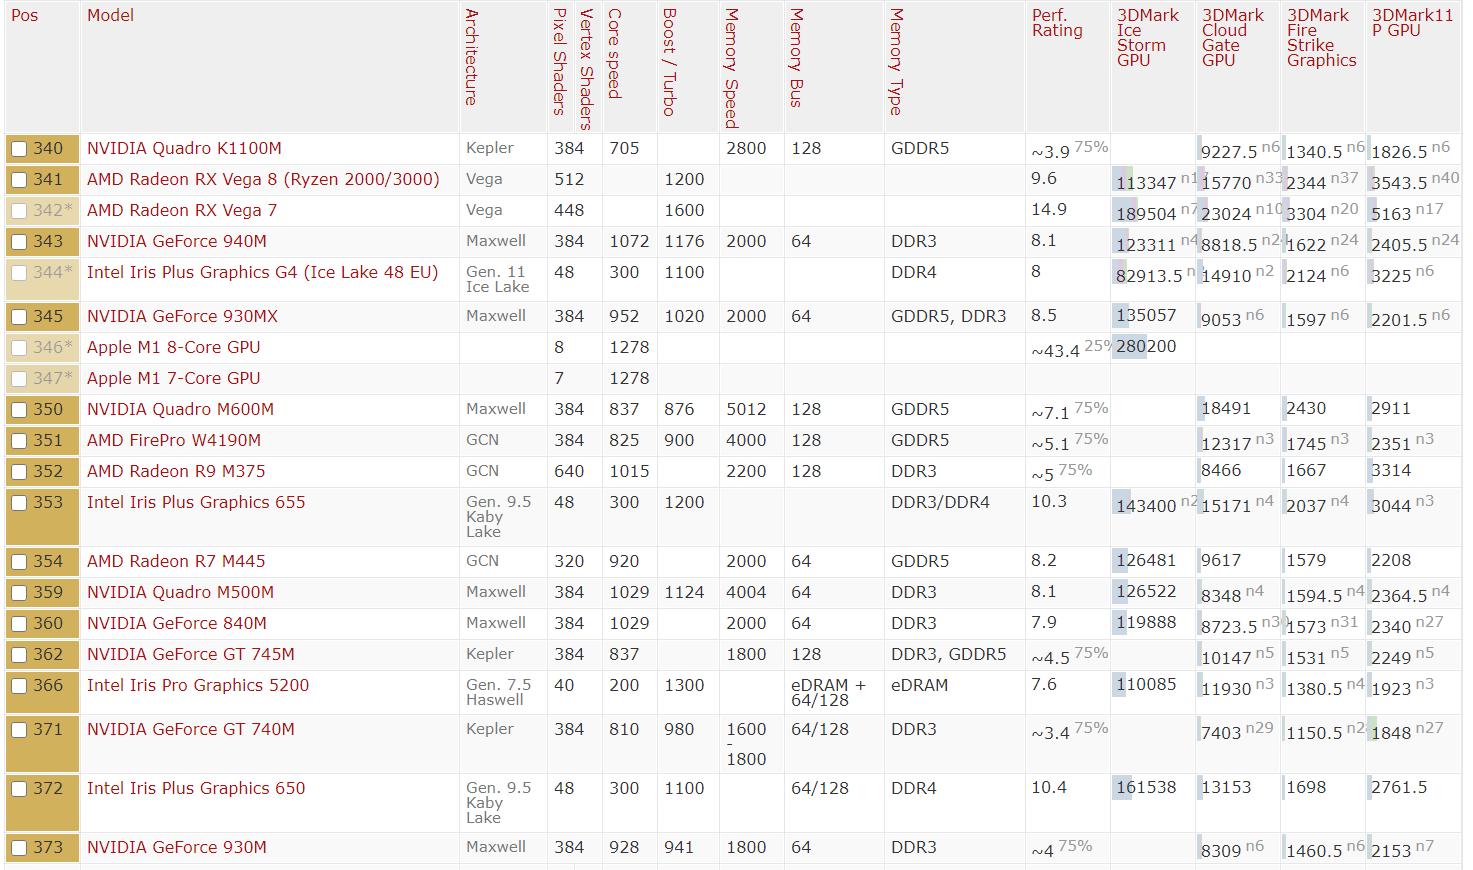Select the performance rating ~43.4
Viewport: 1473px width, 870px height.
pyautogui.click(x=1055, y=351)
